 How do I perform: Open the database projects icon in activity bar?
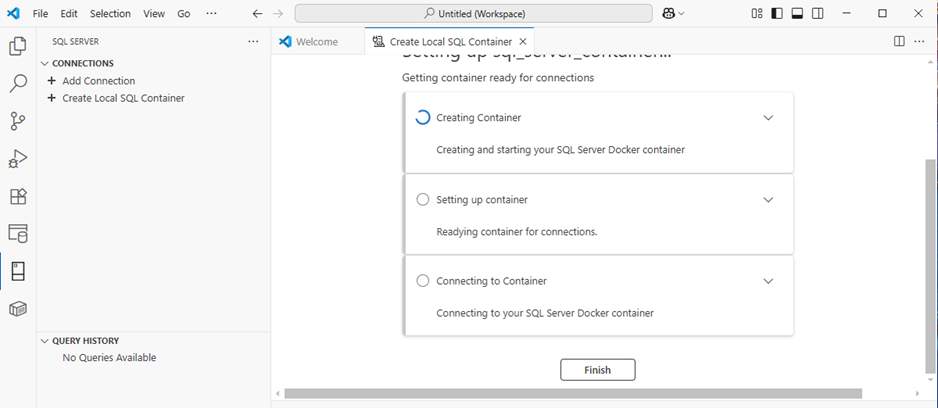click(x=18, y=233)
